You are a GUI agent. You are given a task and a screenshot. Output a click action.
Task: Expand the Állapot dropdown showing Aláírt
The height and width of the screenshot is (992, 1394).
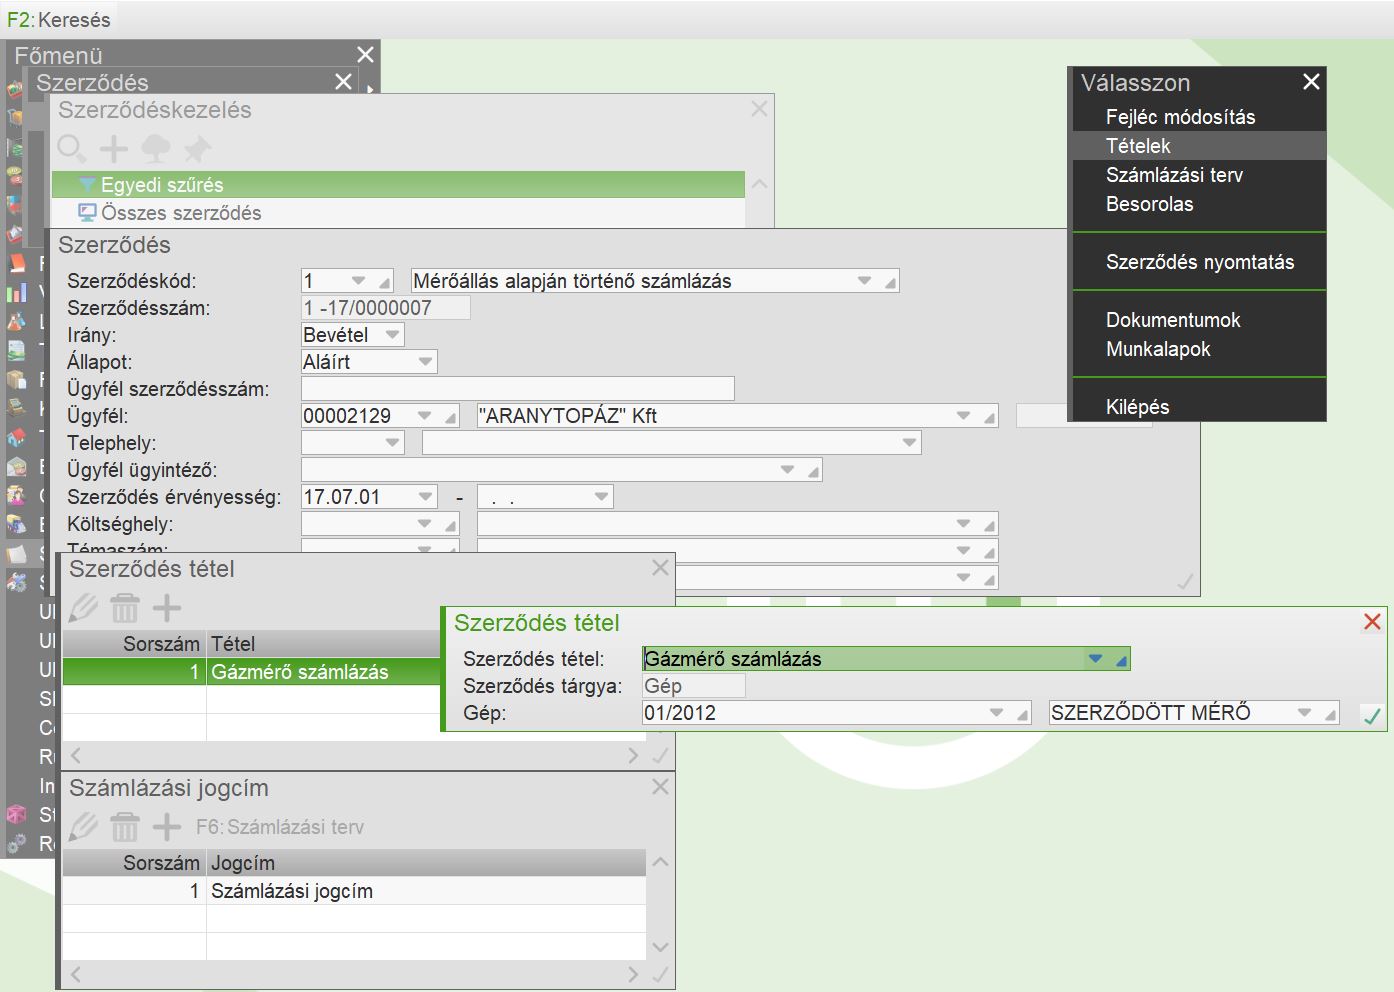click(x=425, y=362)
